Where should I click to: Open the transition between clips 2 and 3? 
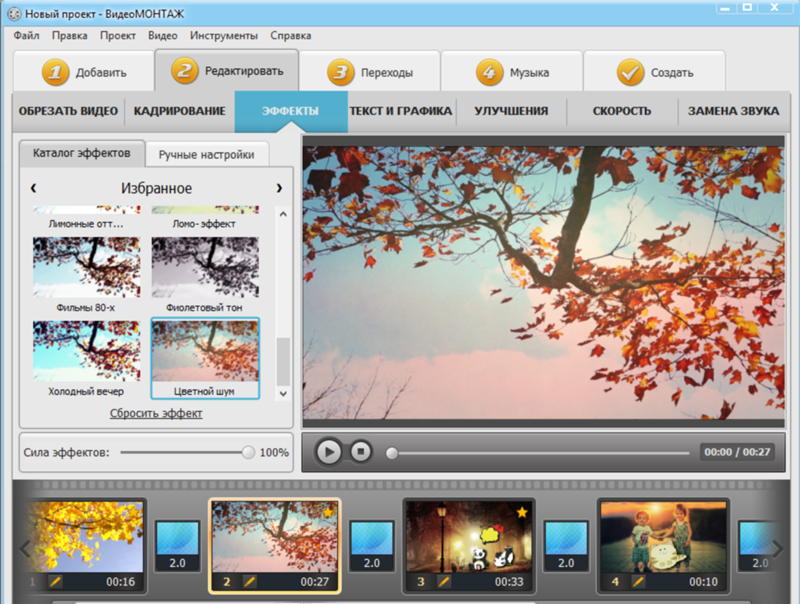372,545
